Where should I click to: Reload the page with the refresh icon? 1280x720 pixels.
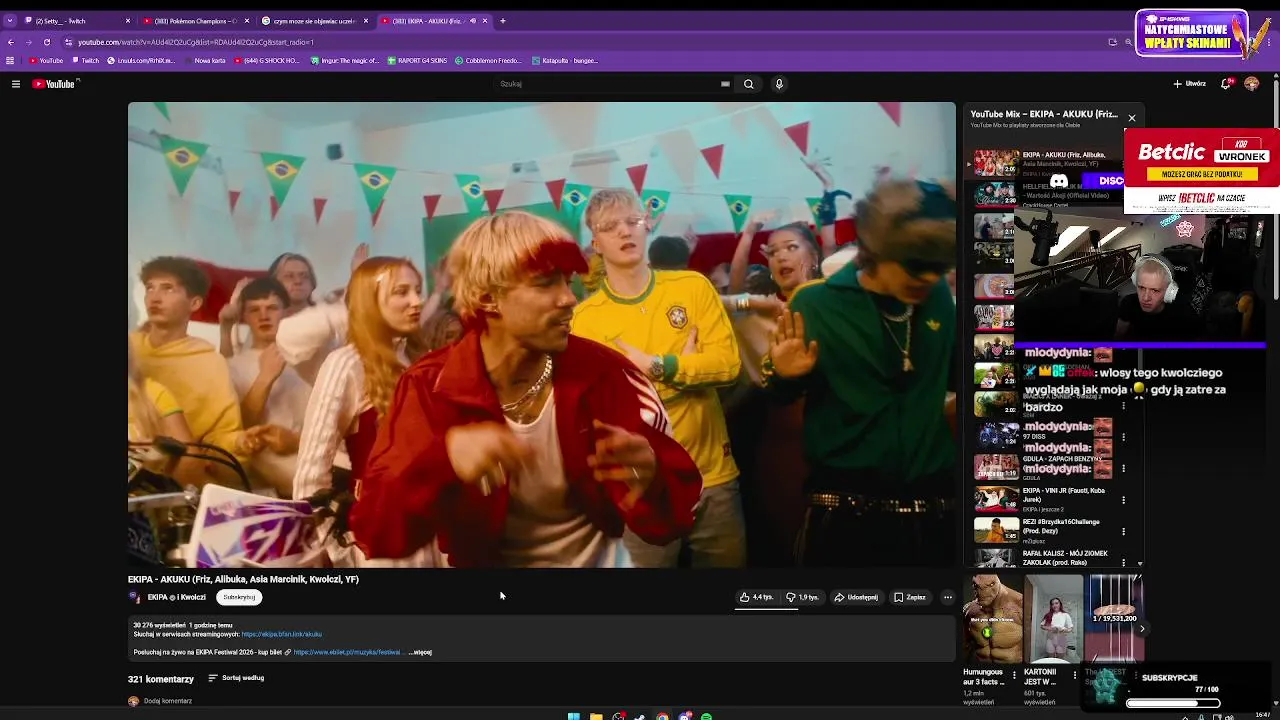47,42
